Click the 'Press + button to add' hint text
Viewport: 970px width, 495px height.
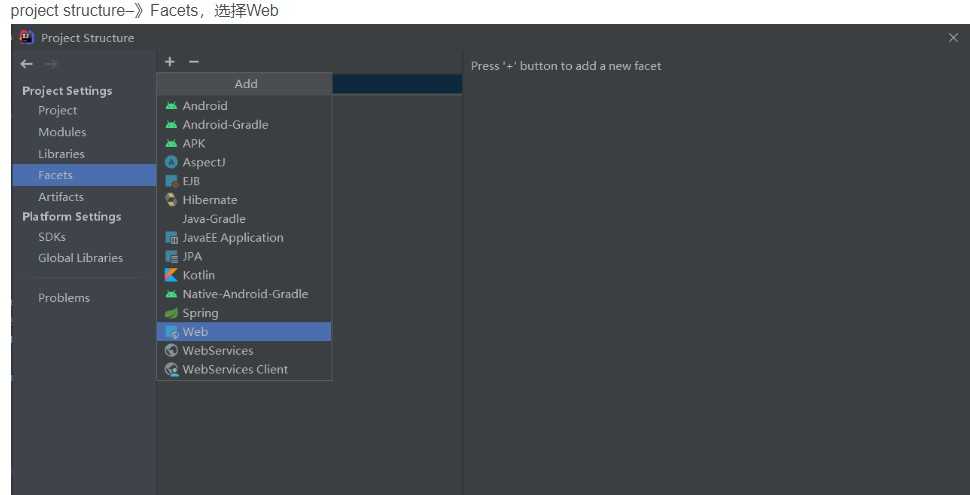pos(566,66)
